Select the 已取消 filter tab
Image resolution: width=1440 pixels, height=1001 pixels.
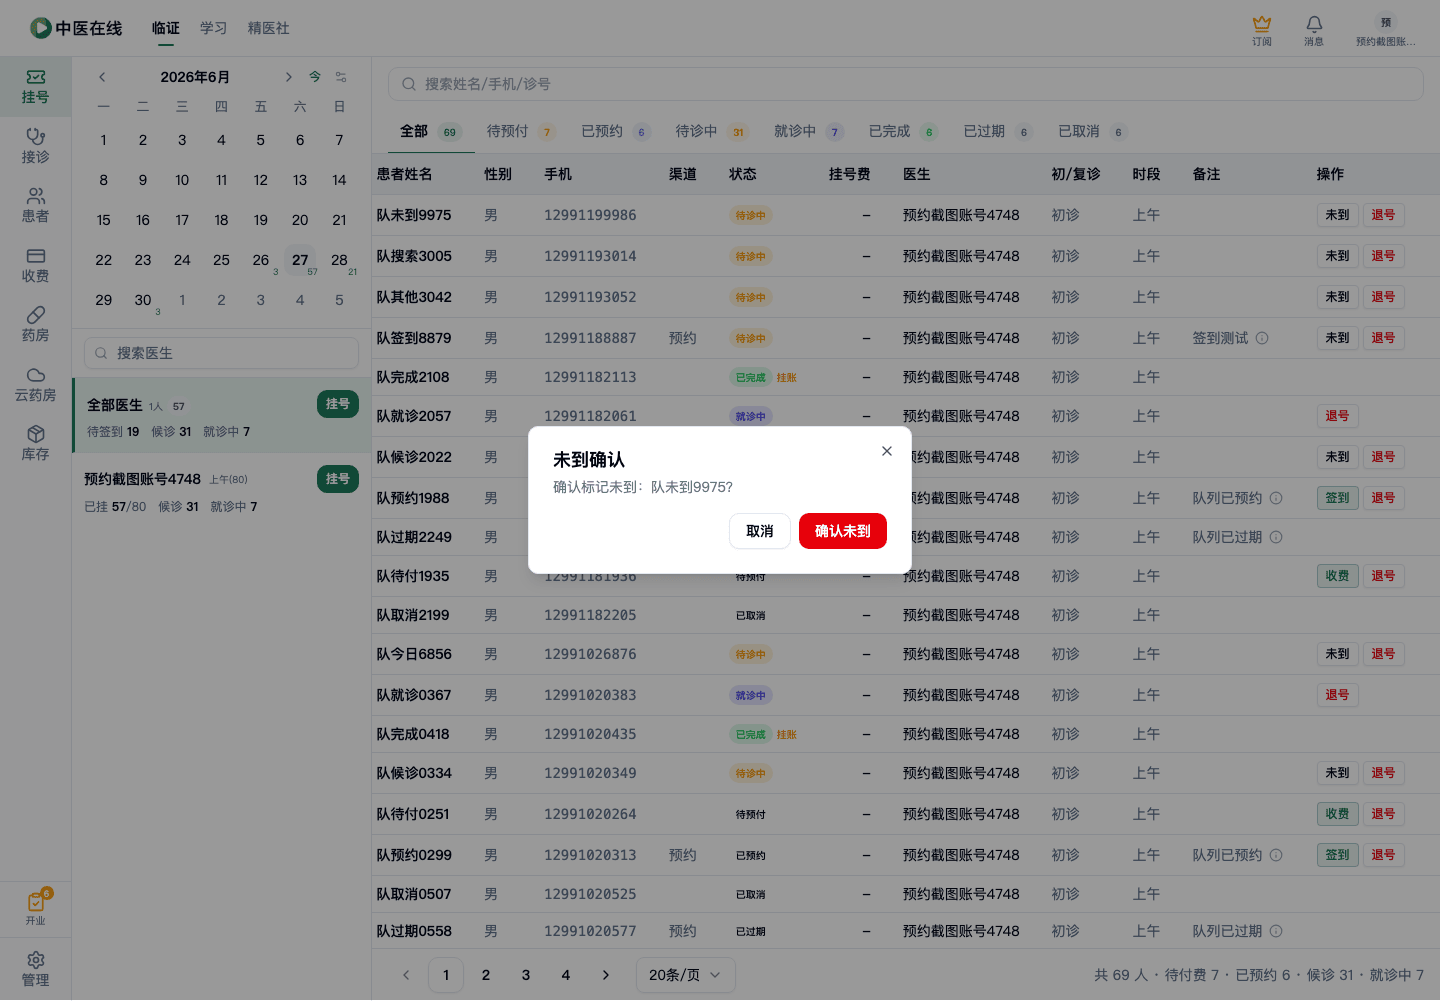point(1093,131)
